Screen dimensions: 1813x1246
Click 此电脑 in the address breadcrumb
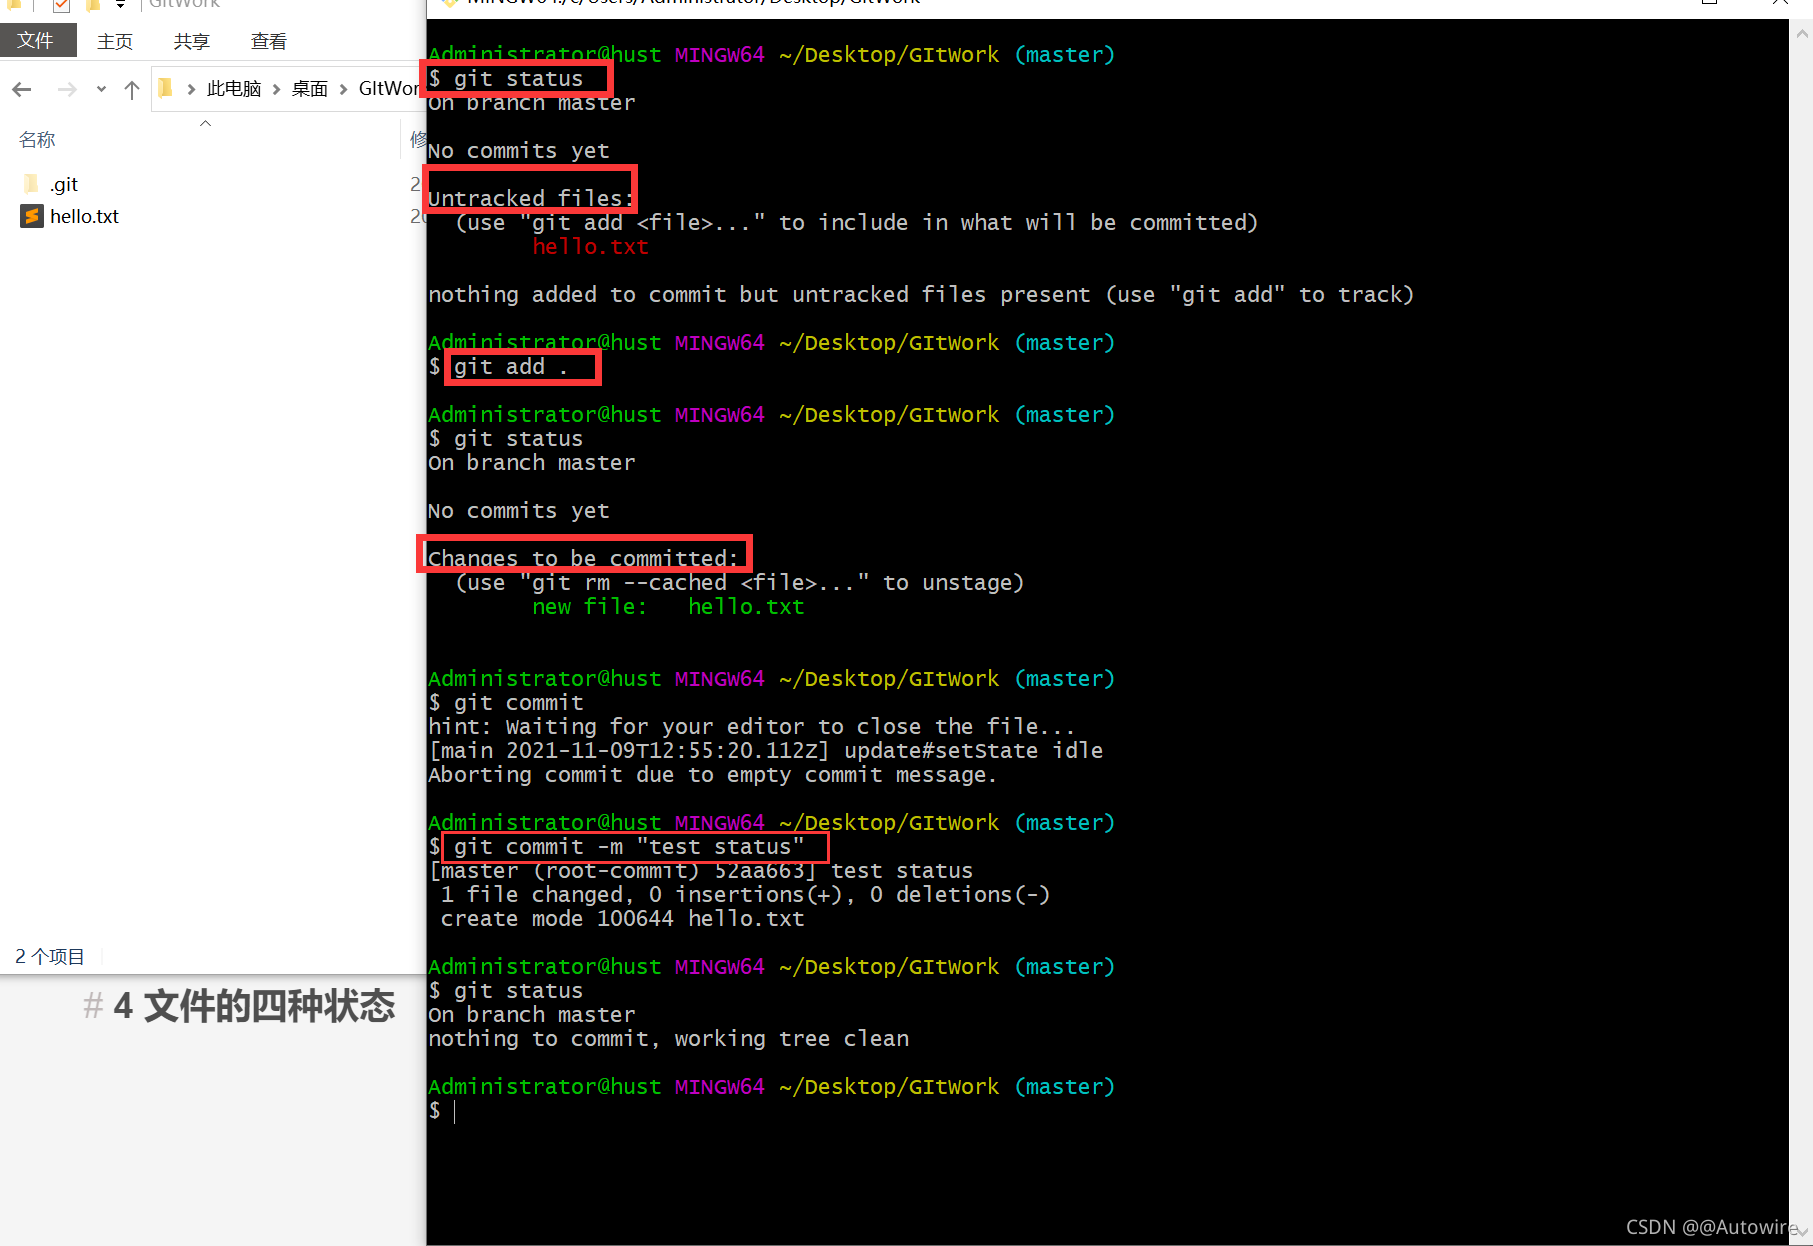(x=234, y=89)
